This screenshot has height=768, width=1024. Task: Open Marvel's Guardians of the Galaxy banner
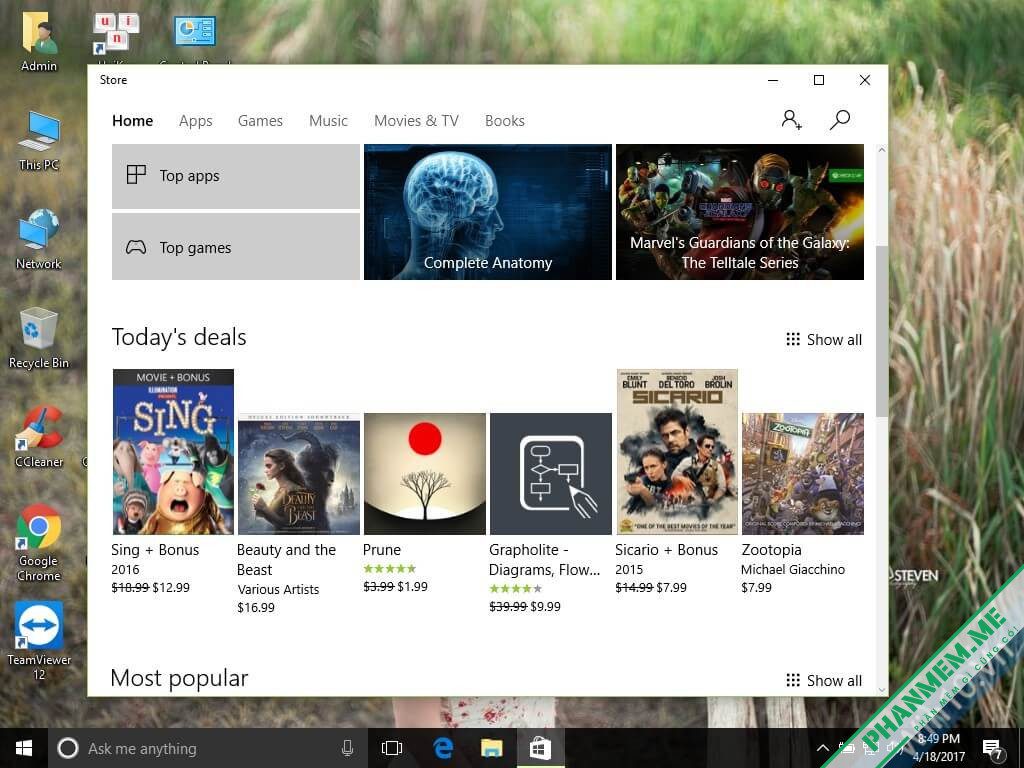[x=740, y=212]
